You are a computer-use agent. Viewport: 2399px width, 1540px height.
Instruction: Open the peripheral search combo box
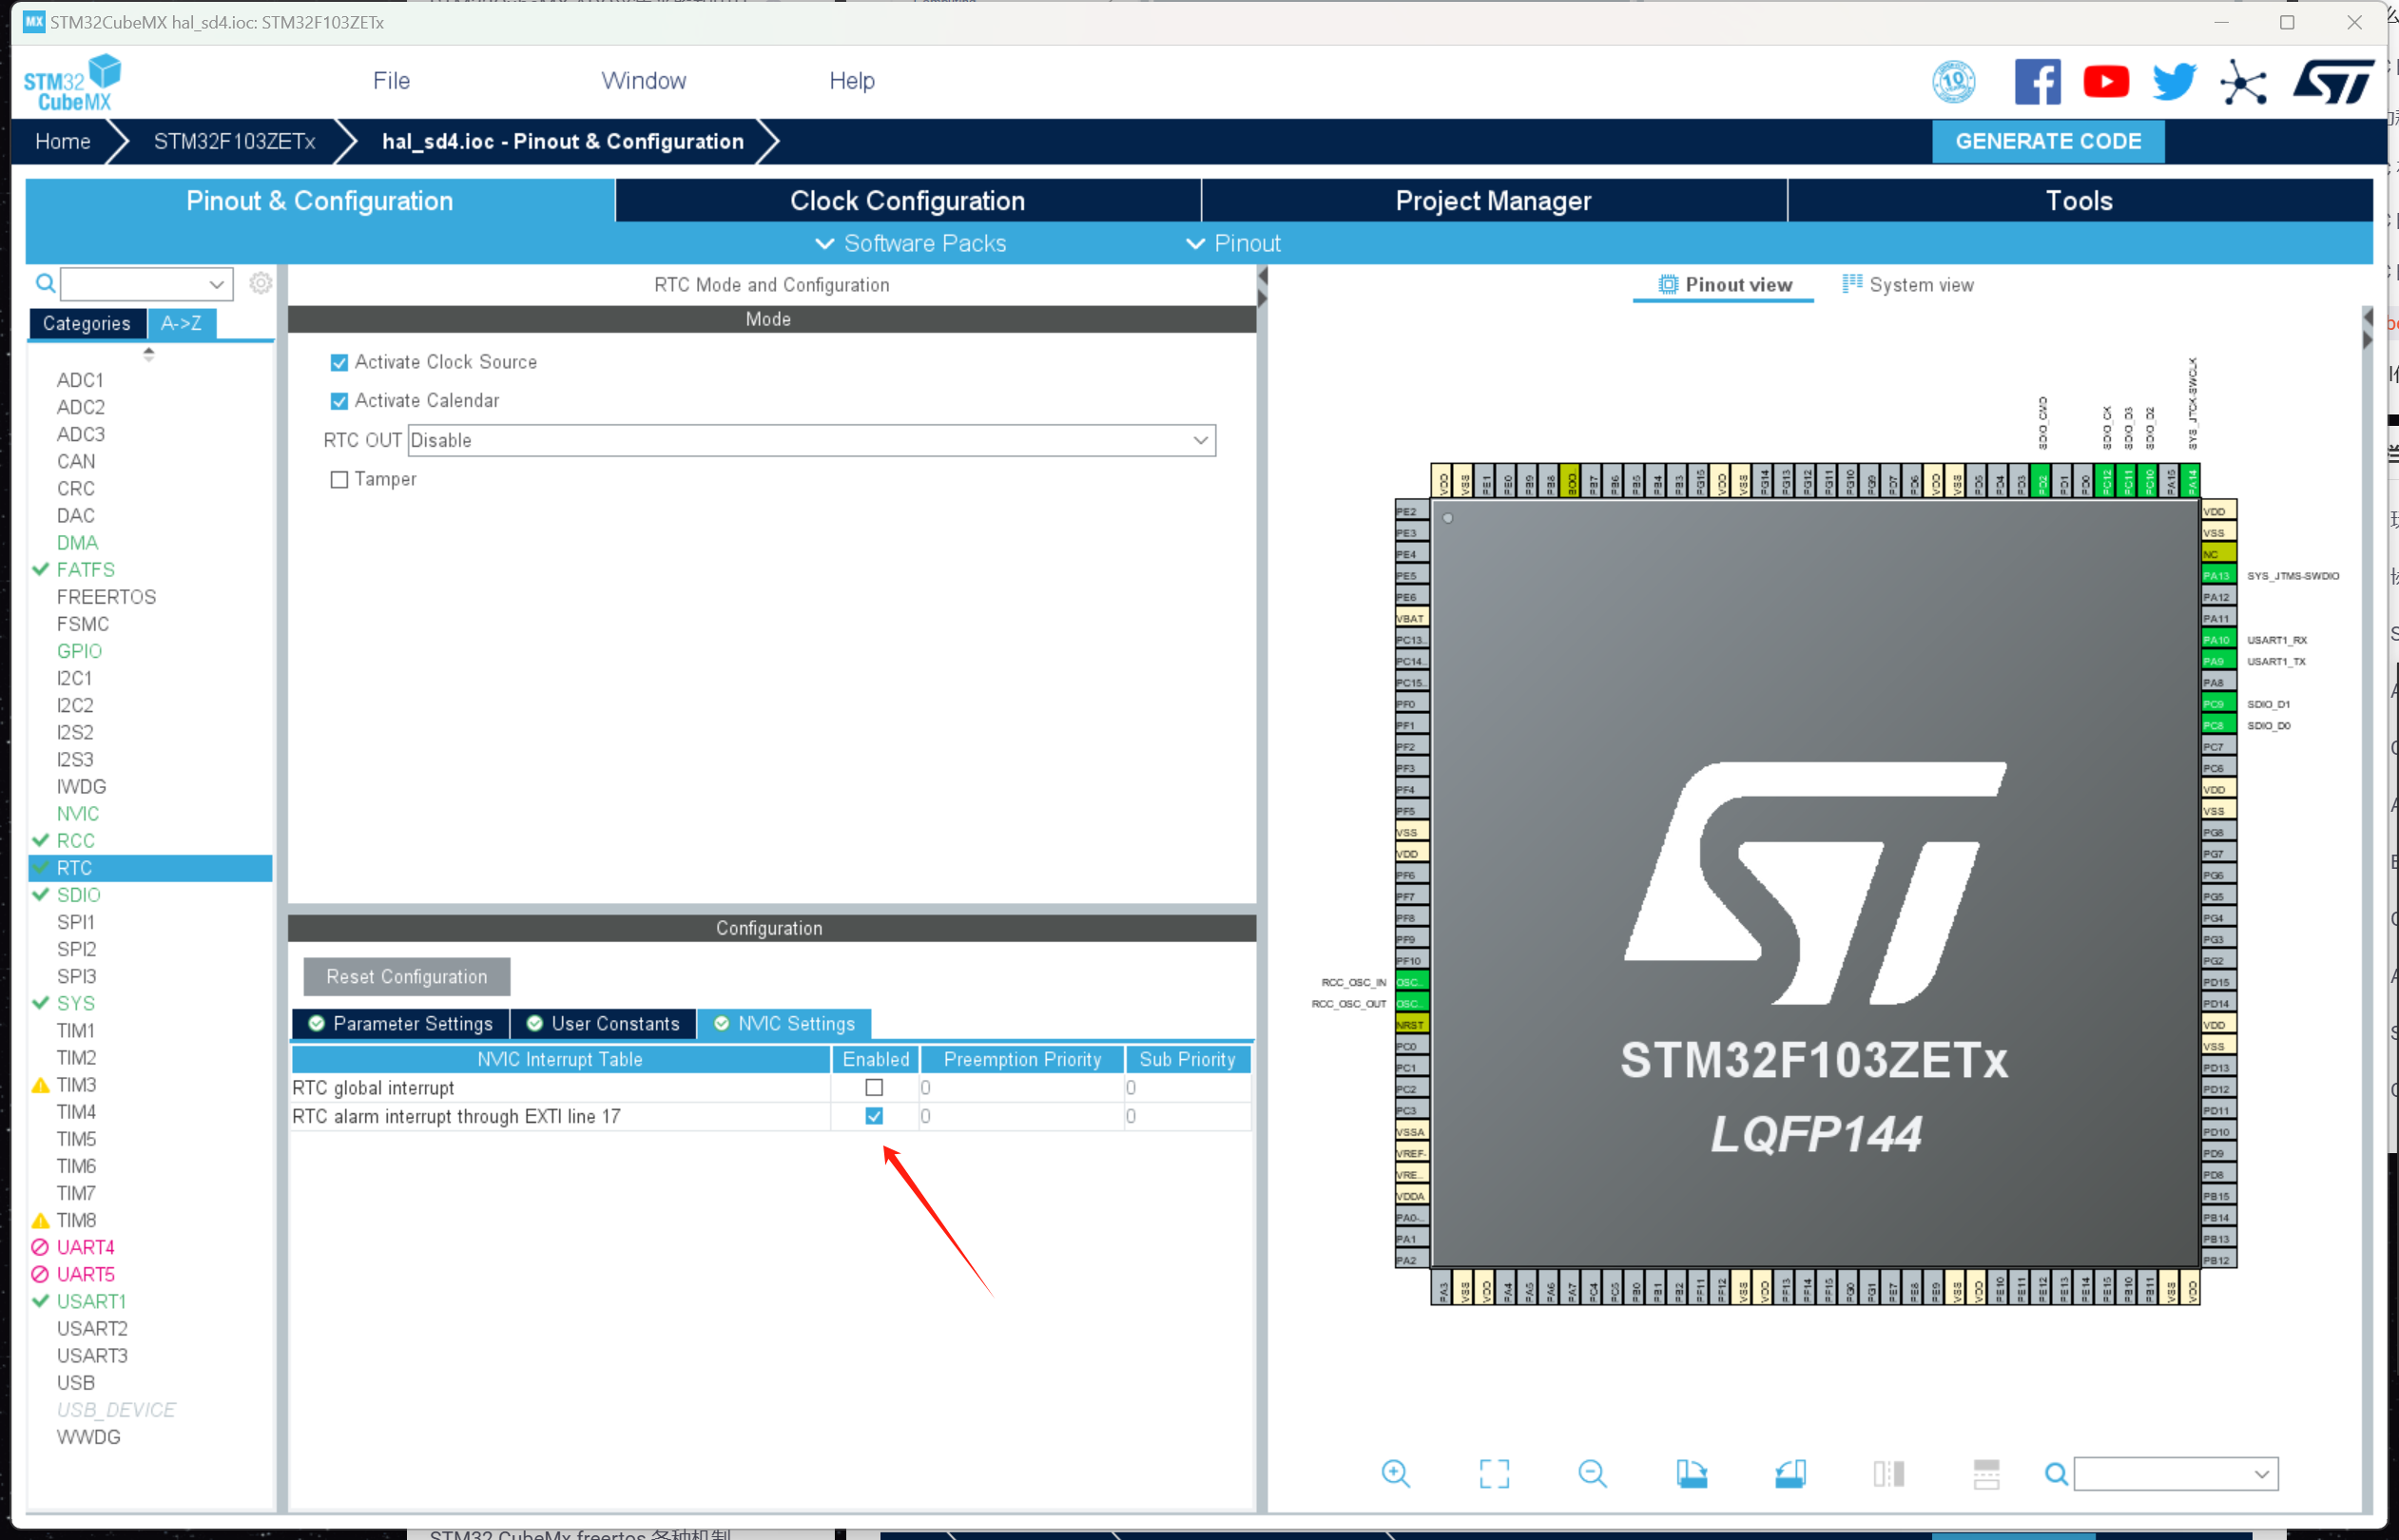click(147, 284)
